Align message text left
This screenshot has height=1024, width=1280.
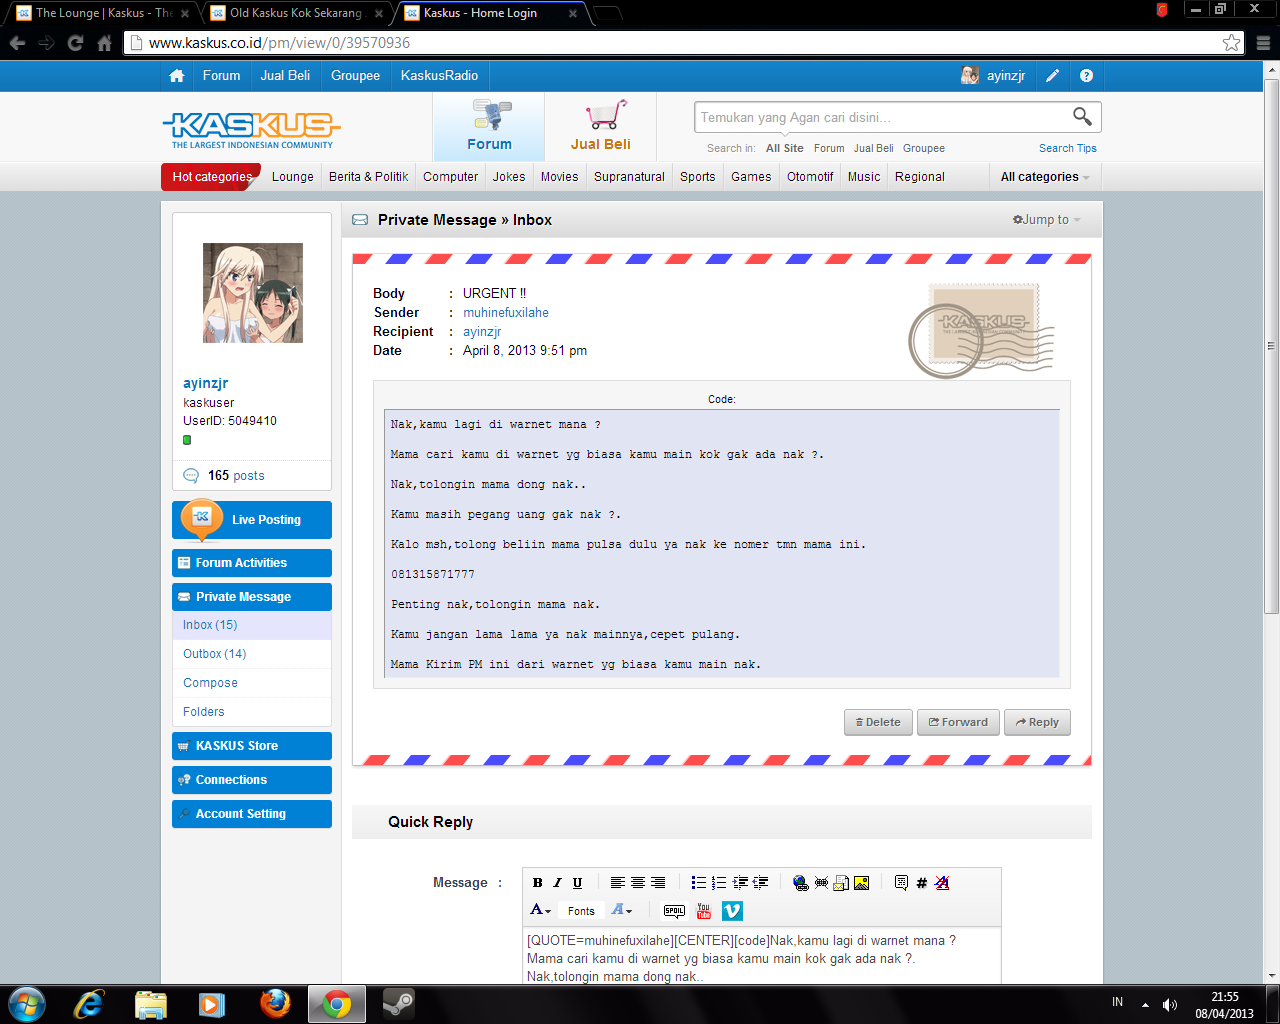(618, 883)
